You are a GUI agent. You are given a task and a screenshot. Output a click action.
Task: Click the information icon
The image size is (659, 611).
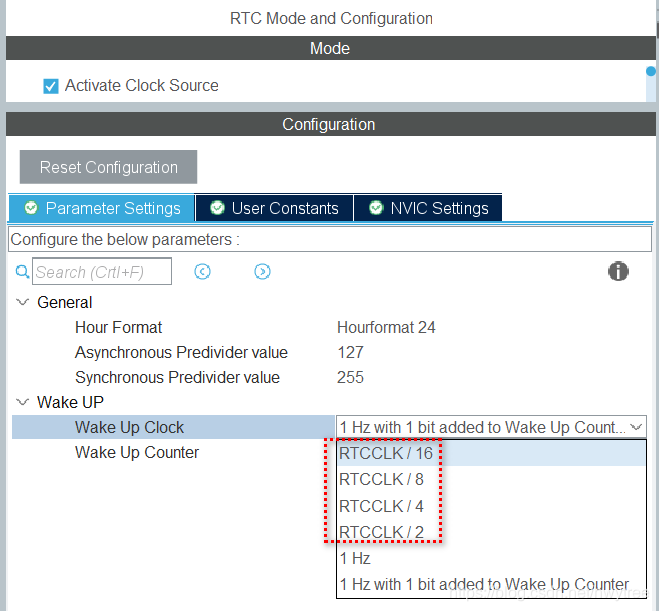(618, 271)
